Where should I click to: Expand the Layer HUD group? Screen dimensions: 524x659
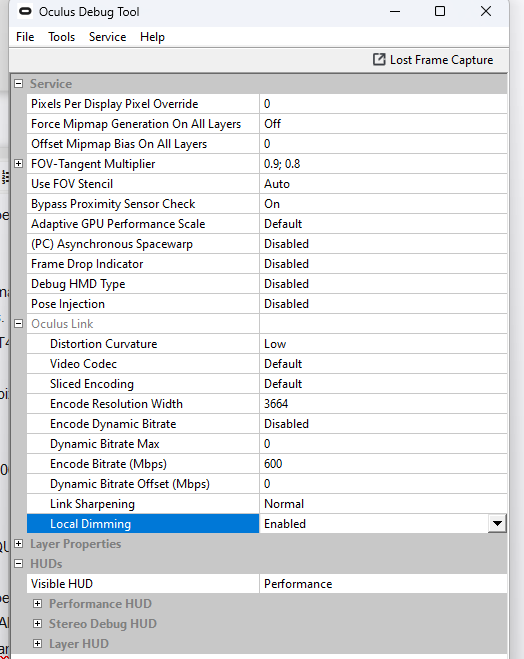[x=37, y=643]
